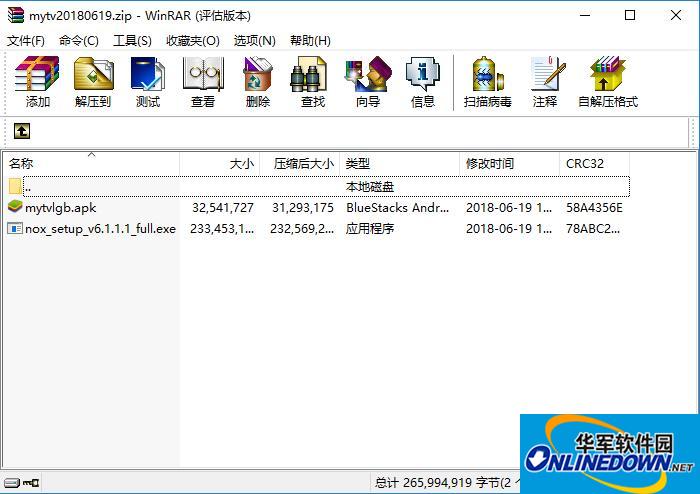Sort by the 修改时间 column header
700x494 pixels.
point(509,164)
